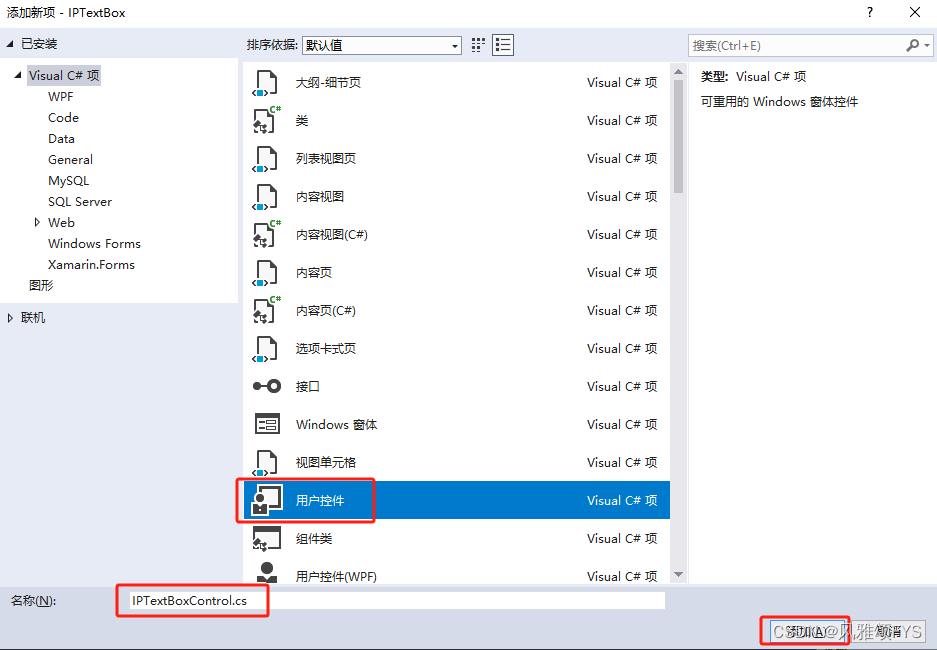Select the 选项卡式页 template name
Viewport: 937px width, 650px height.
326,348
